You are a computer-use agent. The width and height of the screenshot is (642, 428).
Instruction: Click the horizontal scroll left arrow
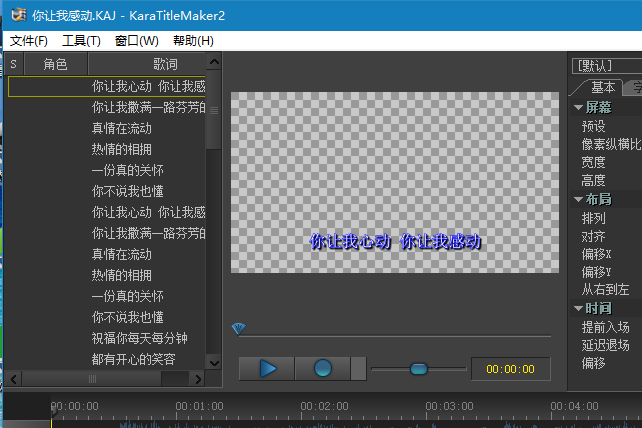tap(14, 379)
